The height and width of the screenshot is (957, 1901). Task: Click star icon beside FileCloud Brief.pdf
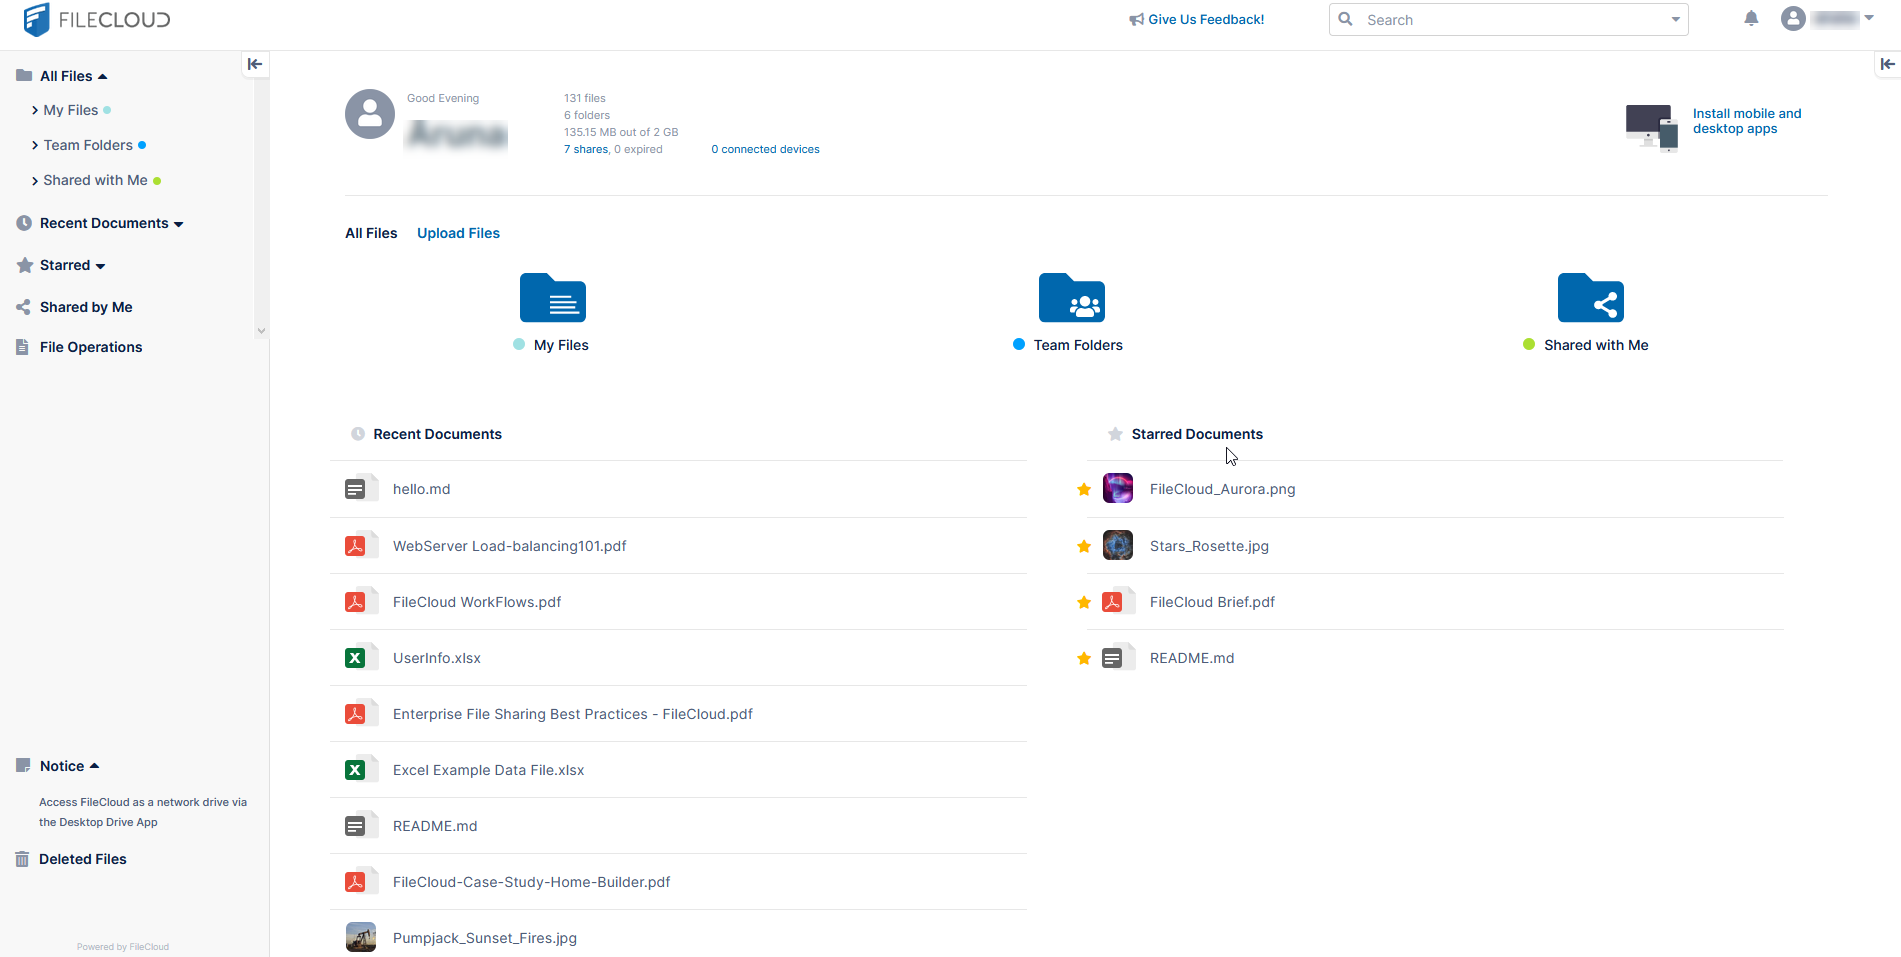click(1084, 602)
